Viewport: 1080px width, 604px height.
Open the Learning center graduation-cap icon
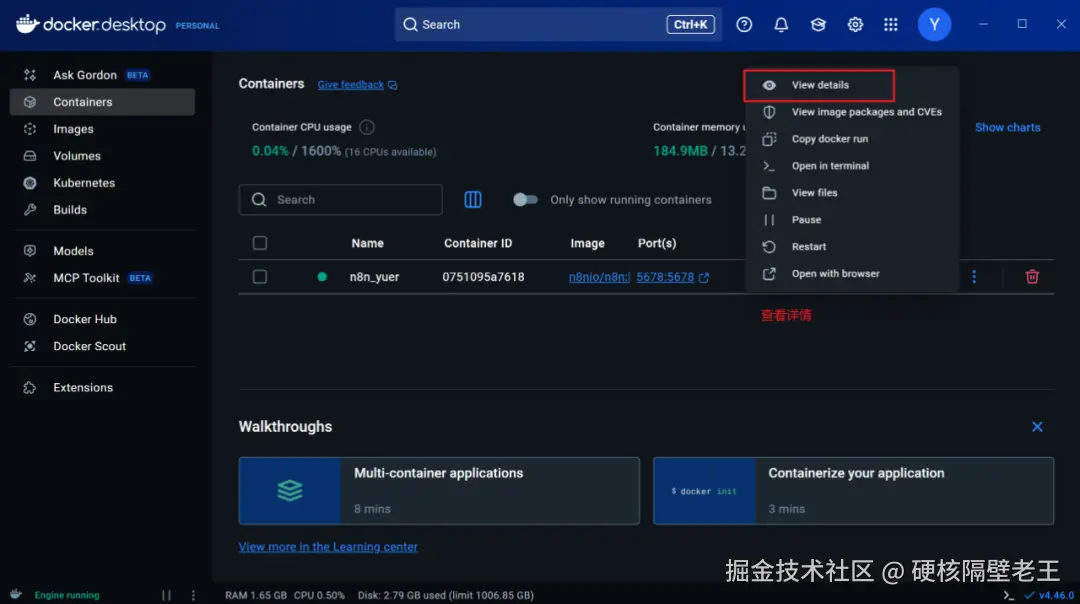point(818,24)
